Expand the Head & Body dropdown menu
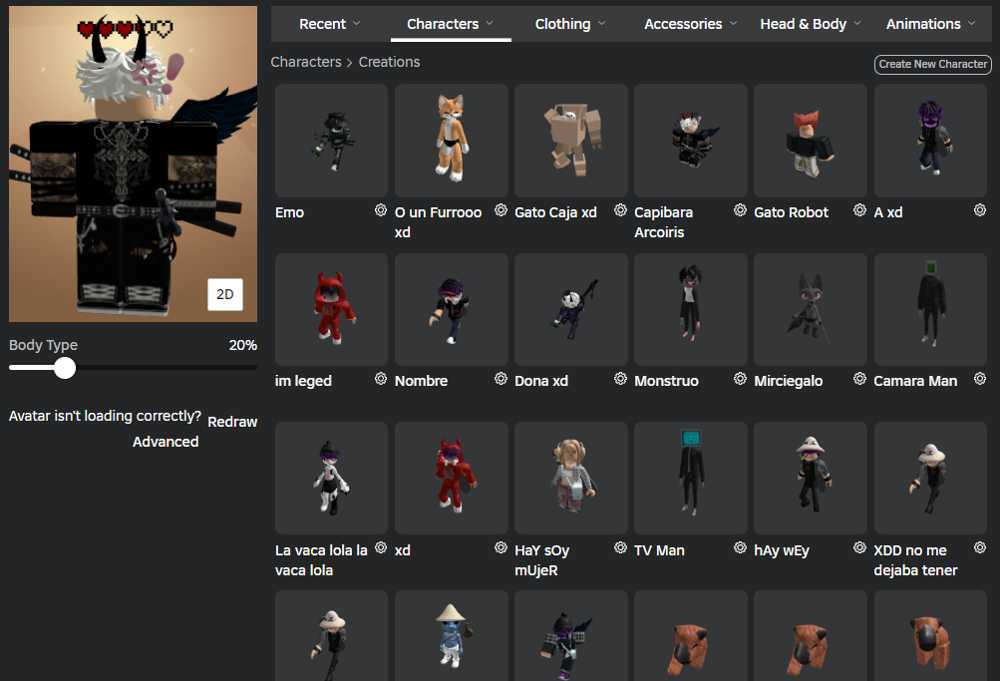 point(811,24)
